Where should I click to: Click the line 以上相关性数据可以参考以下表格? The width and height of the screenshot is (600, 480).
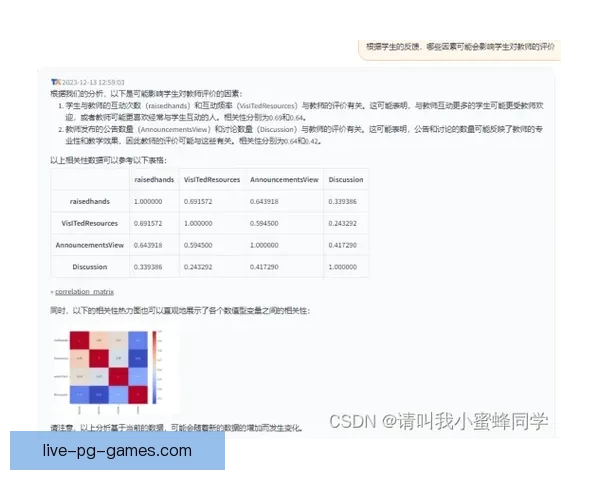(108, 160)
